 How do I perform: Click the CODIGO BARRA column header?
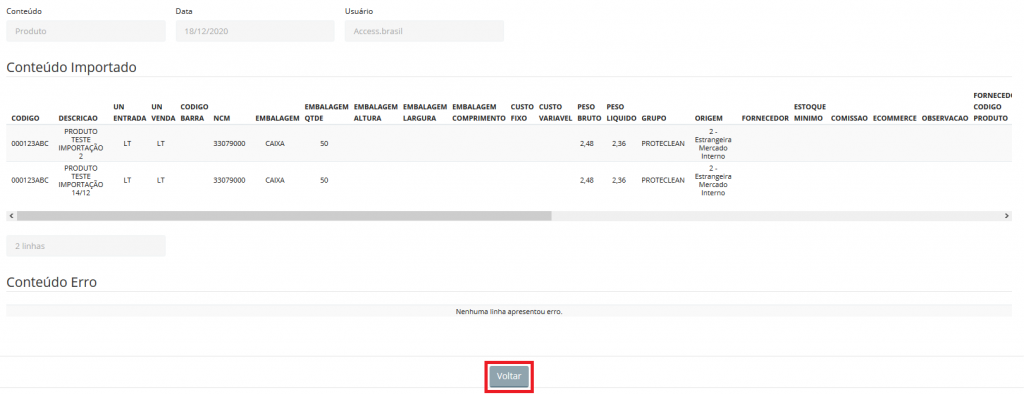[x=194, y=112]
